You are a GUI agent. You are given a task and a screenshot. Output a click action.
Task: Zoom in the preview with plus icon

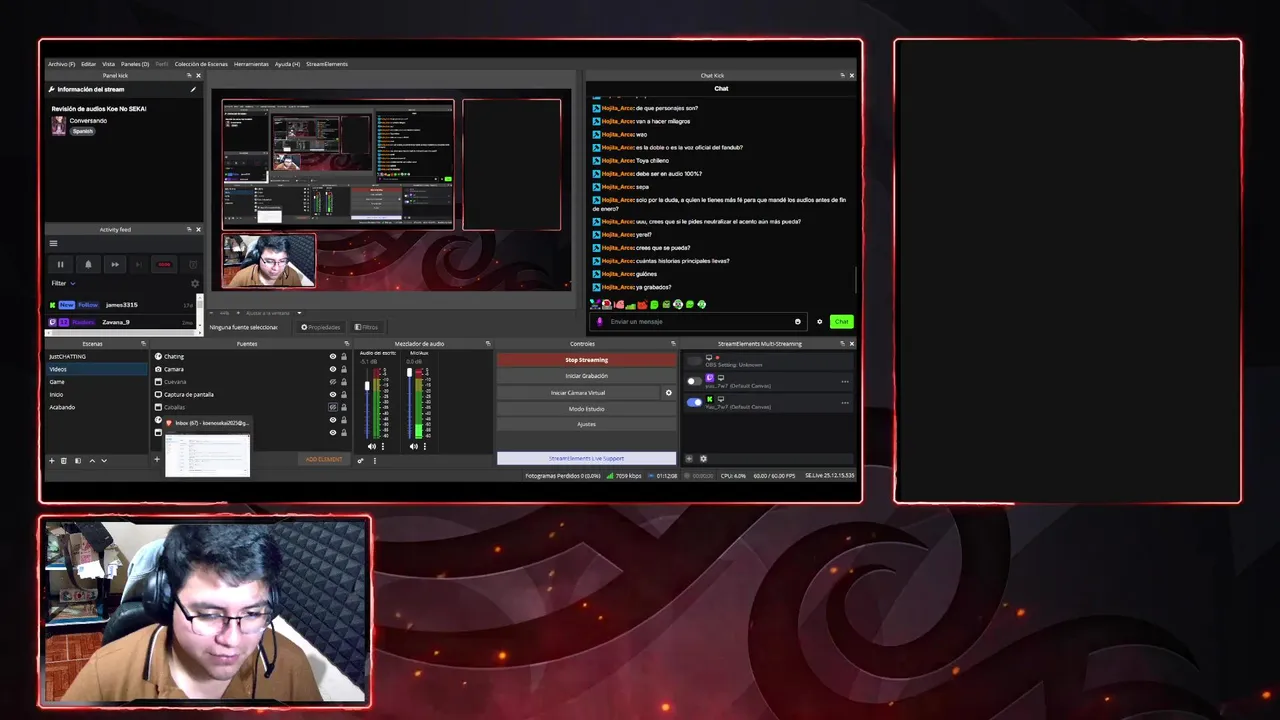[x=239, y=313]
